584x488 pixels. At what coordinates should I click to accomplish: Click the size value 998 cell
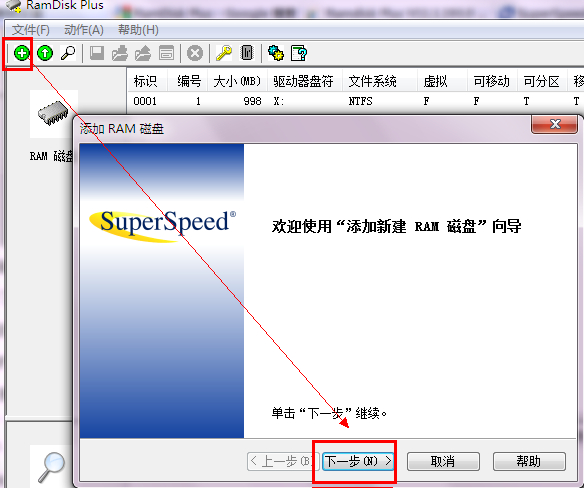[x=253, y=101]
